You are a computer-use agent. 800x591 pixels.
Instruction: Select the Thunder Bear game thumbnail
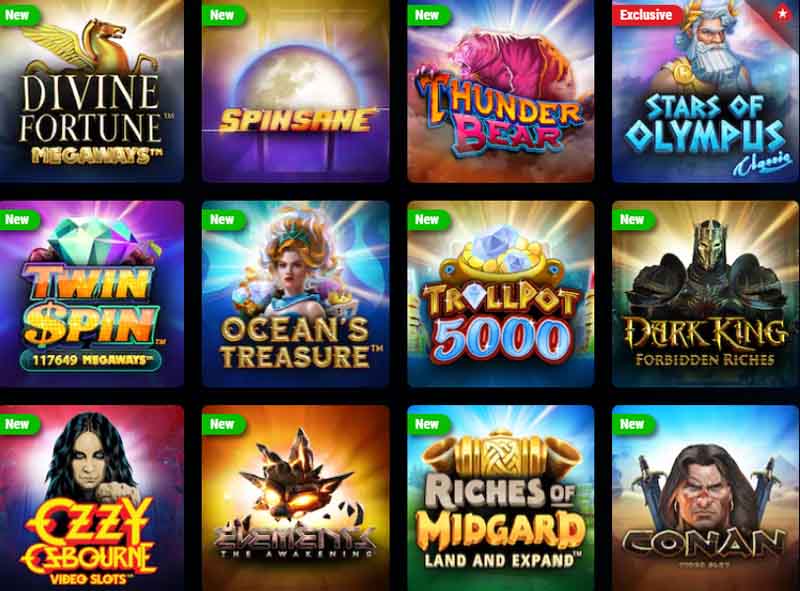click(x=501, y=91)
